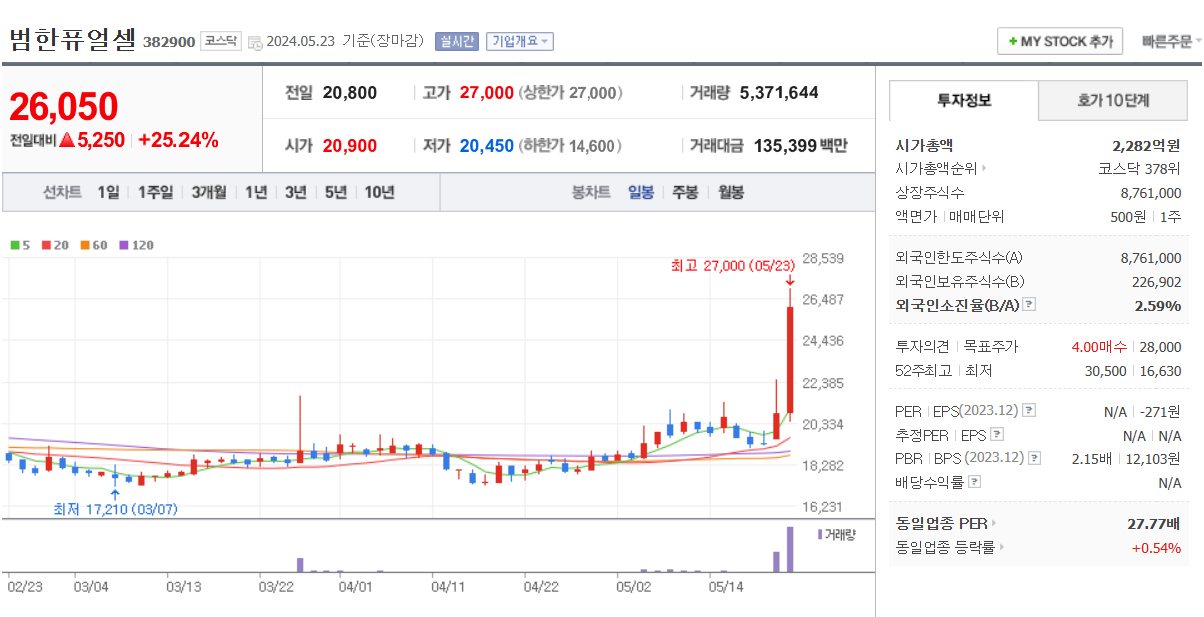This screenshot has height=617, width=1204.
Task: Click the 외국인소진율 value 2.59%
Action: pos(1158,305)
